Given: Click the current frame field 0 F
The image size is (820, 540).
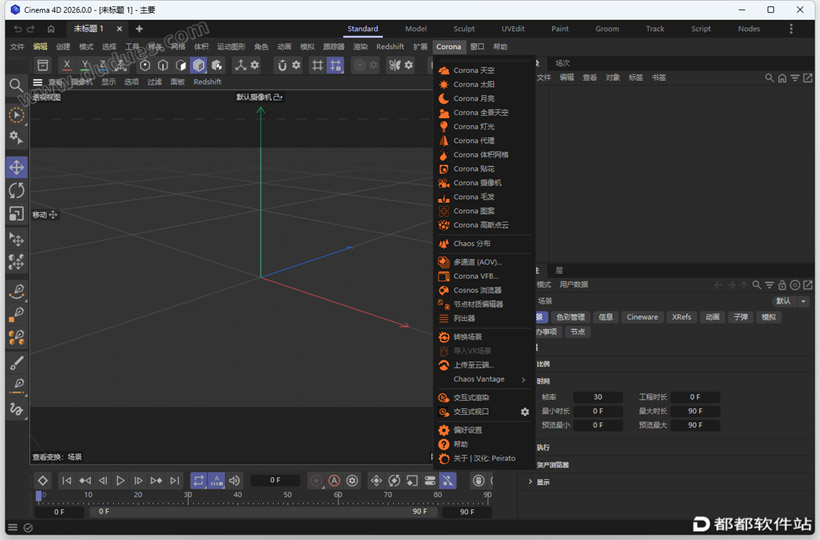Looking at the screenshot, I should click(275, 480).
